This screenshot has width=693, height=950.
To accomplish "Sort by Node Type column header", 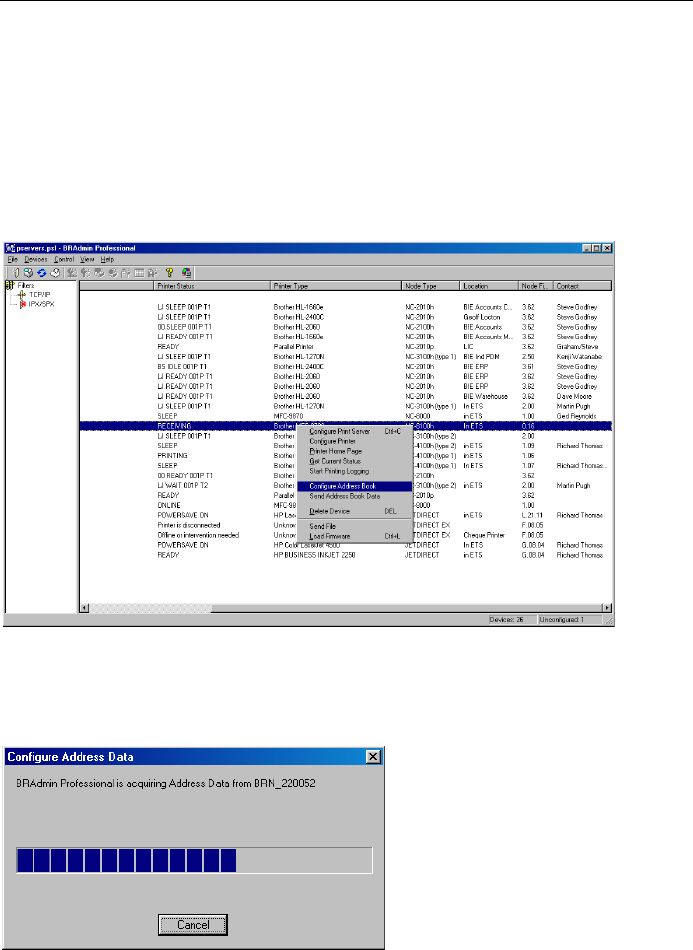I will pyautogui.click(x=431, y=286).
